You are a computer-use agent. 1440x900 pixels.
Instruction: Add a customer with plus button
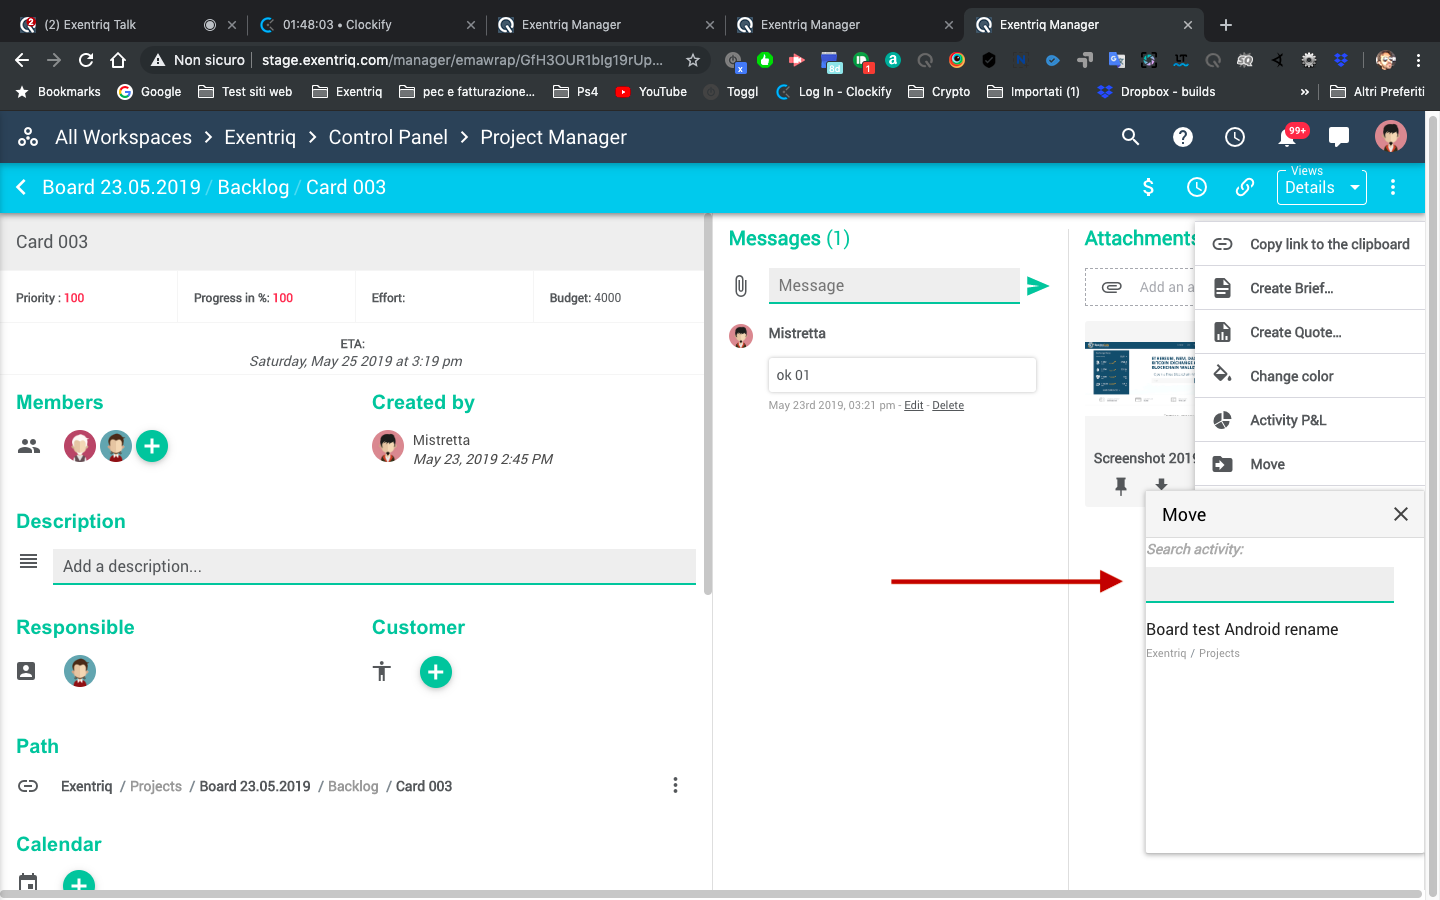pyautogui.click(x=436, y=672)
